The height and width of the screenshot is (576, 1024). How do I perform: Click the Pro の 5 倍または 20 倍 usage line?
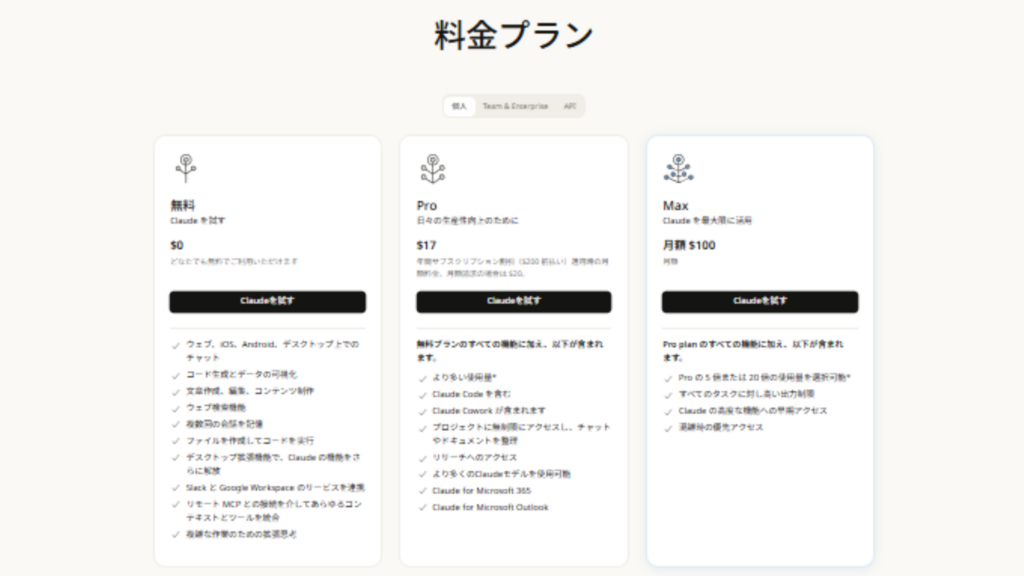(x=764, y=377)
